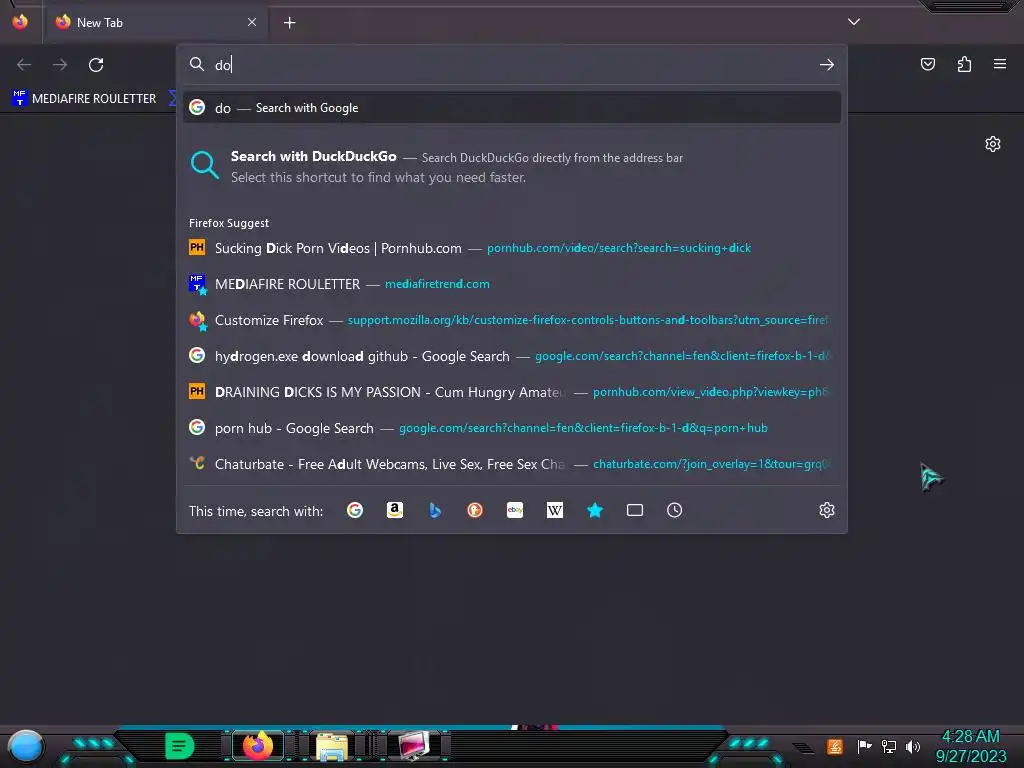Image resolution: width=1024 pixels, height=768 pixels.
Task: Search bookmarks using the star icon
Action: [594, 510]
